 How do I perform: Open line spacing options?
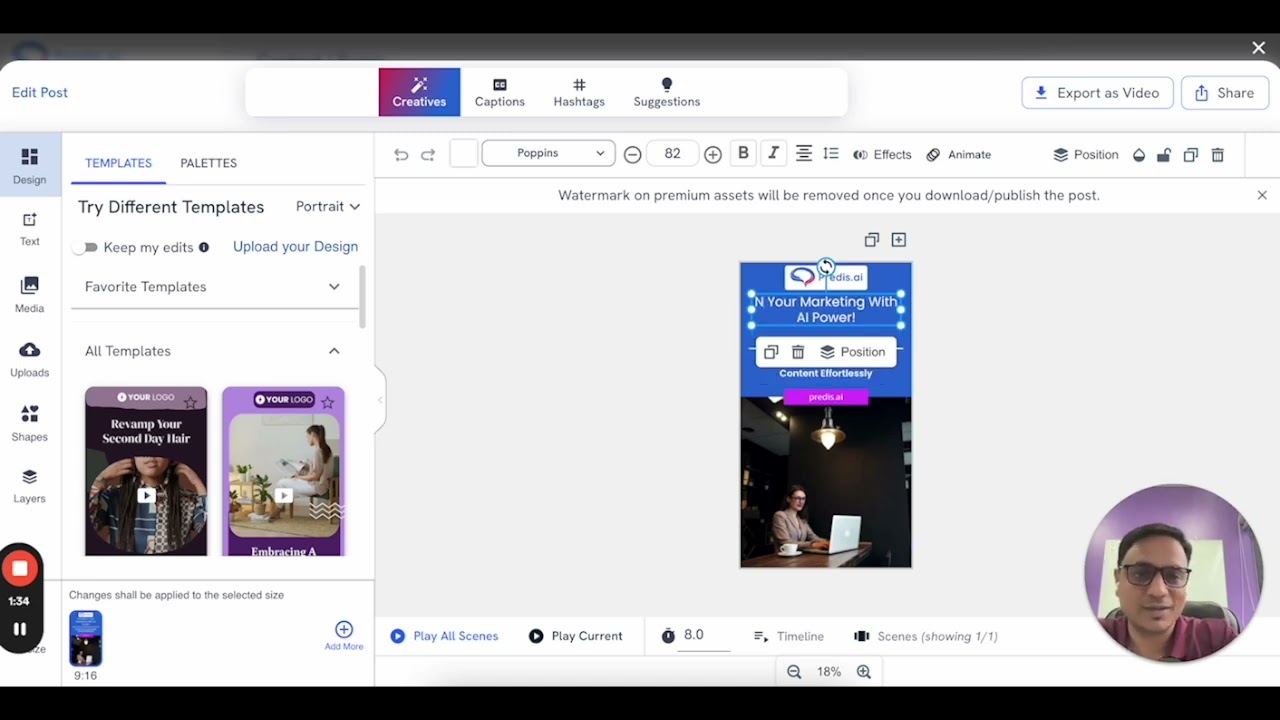[x=831, y=153]
